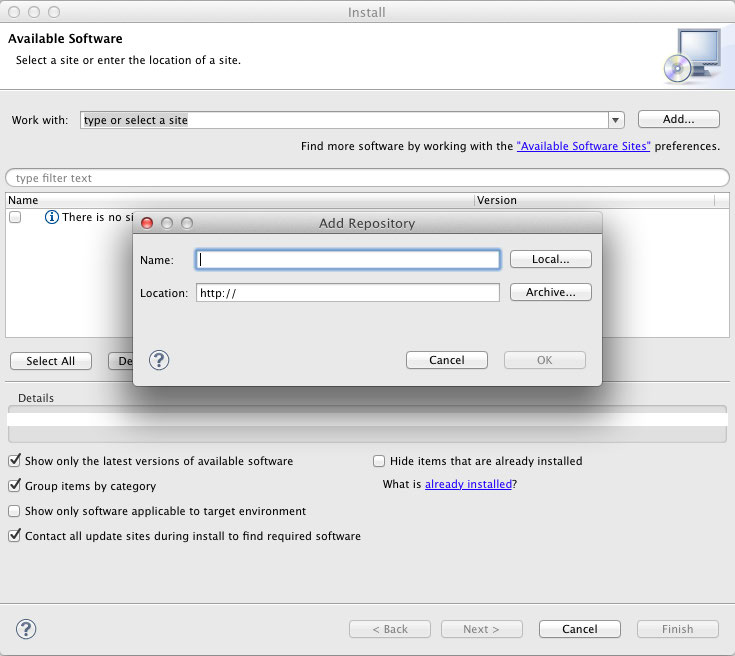The width and height of the screenshot is (735, 656).
Task: Toggle Show only the latest versions checkbox
Action: (x=15, y=461)
